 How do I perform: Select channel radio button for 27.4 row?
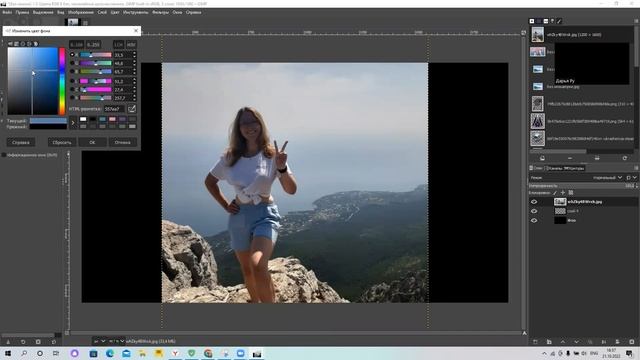72,89
